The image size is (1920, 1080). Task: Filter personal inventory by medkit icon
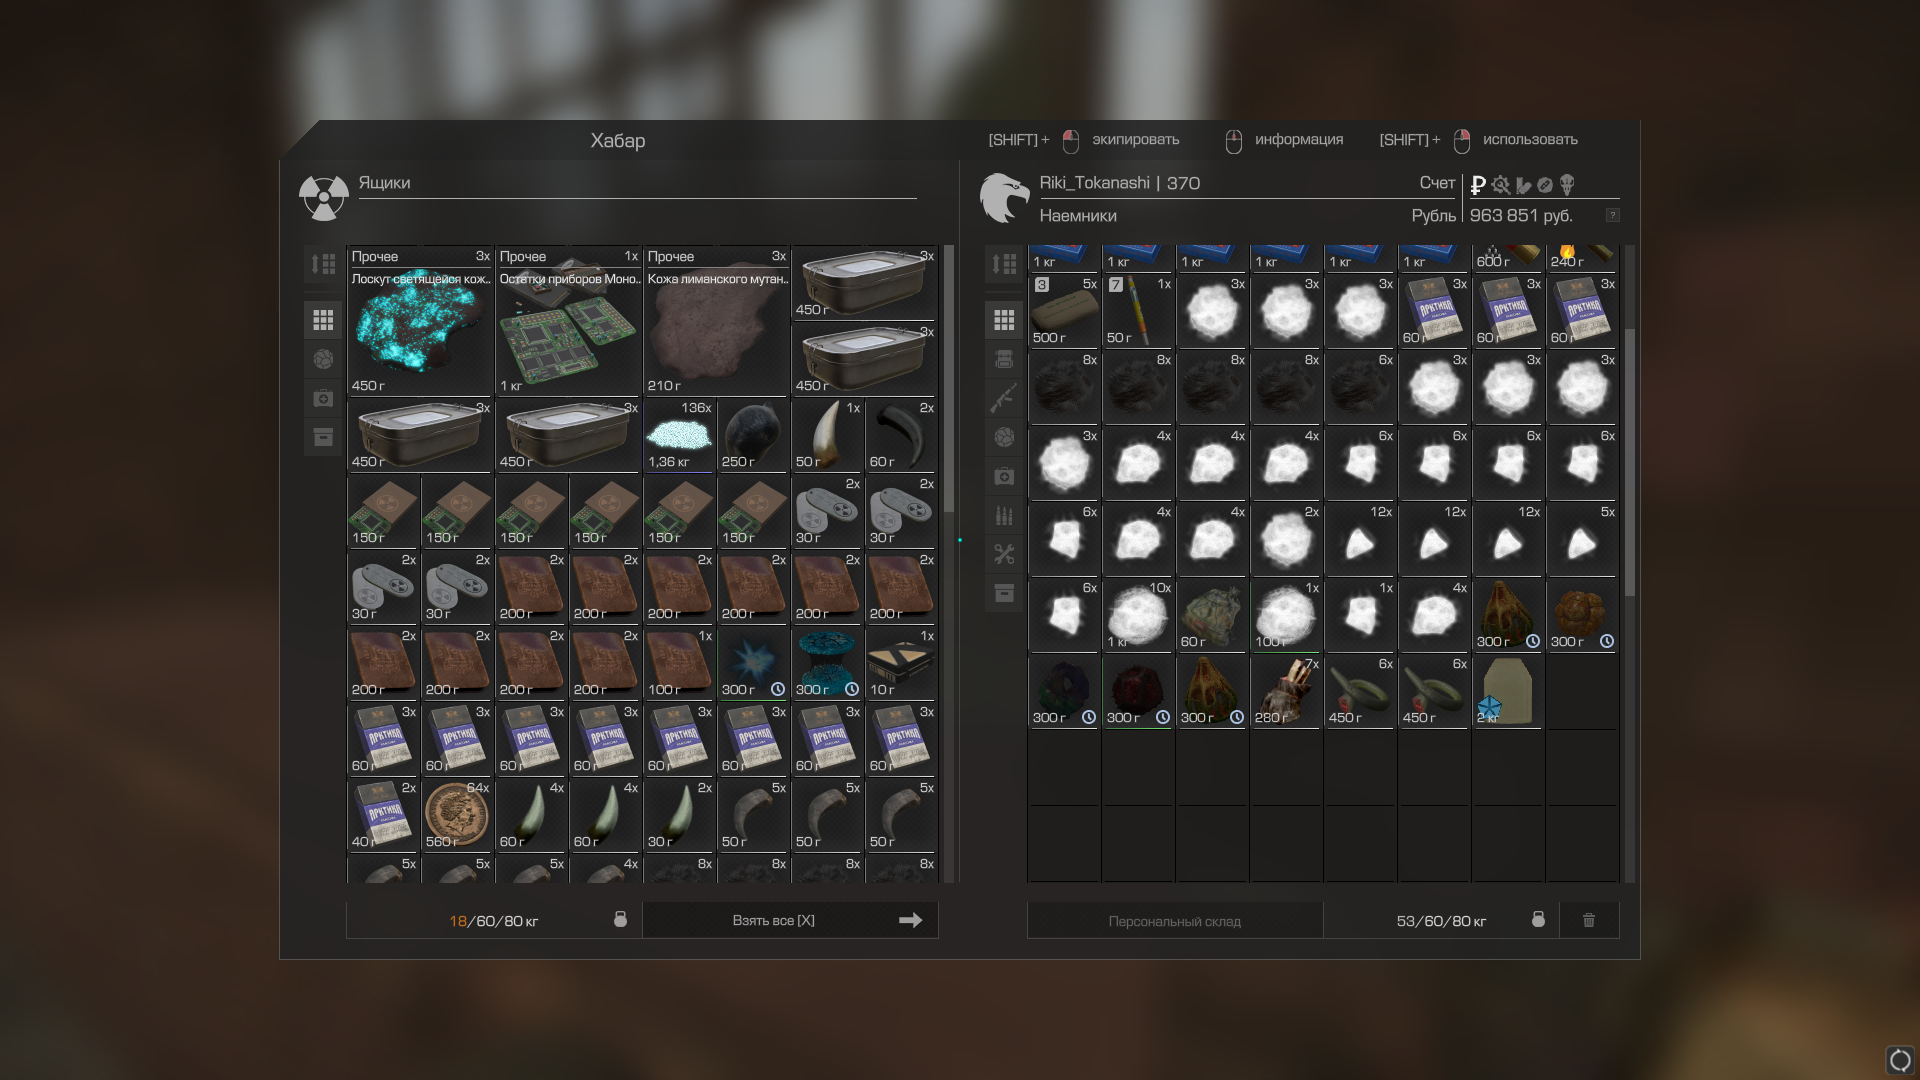tap(1004, 476)
